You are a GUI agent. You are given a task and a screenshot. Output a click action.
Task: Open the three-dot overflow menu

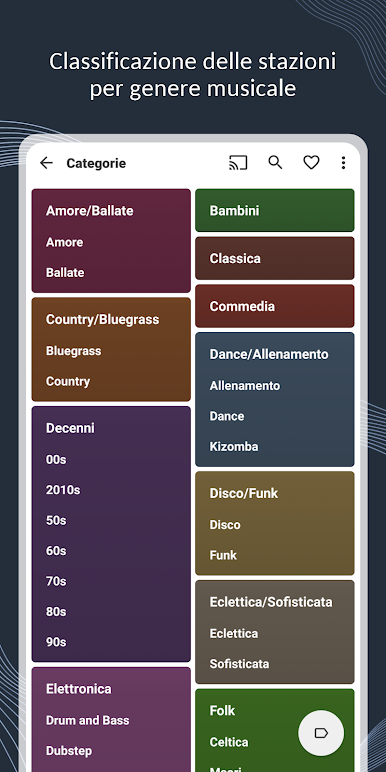click(343, 163)
